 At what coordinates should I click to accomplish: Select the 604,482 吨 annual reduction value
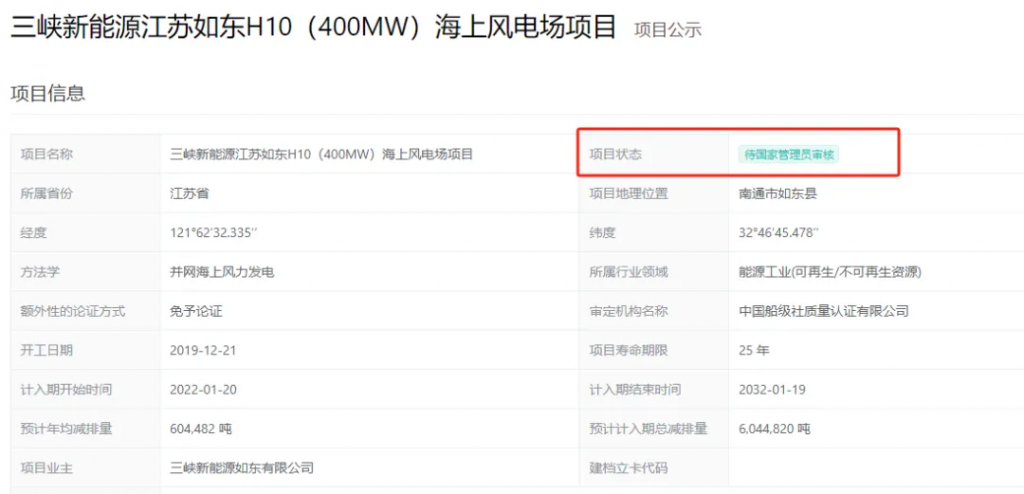click(201, 428)
